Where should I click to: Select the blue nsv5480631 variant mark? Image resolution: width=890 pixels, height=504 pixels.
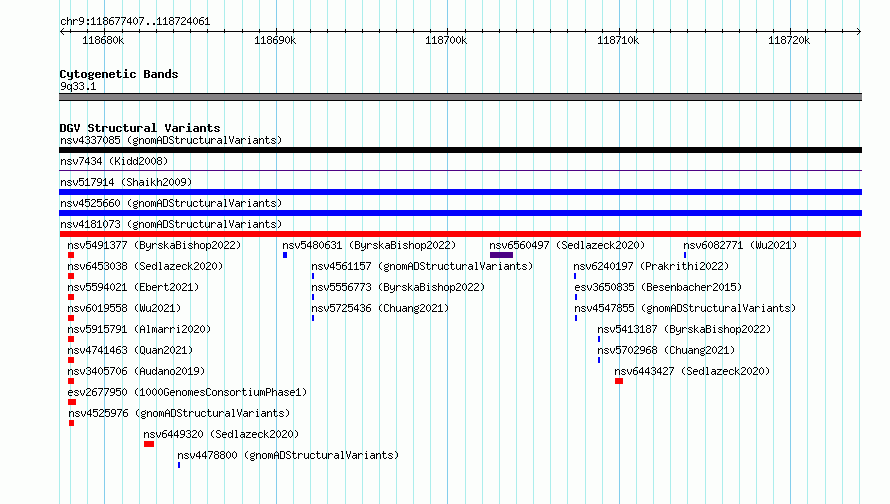point(285,255)
